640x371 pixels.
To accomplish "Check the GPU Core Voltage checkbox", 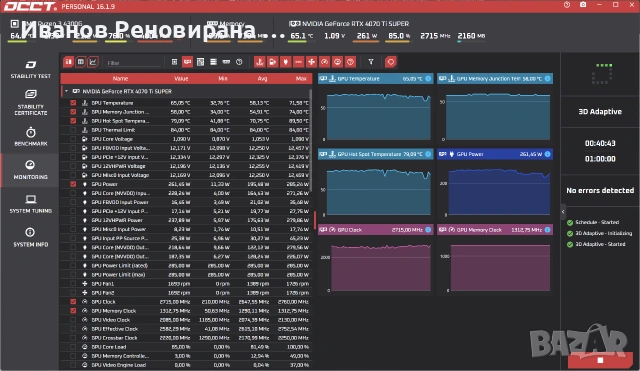I will point(73,139).
